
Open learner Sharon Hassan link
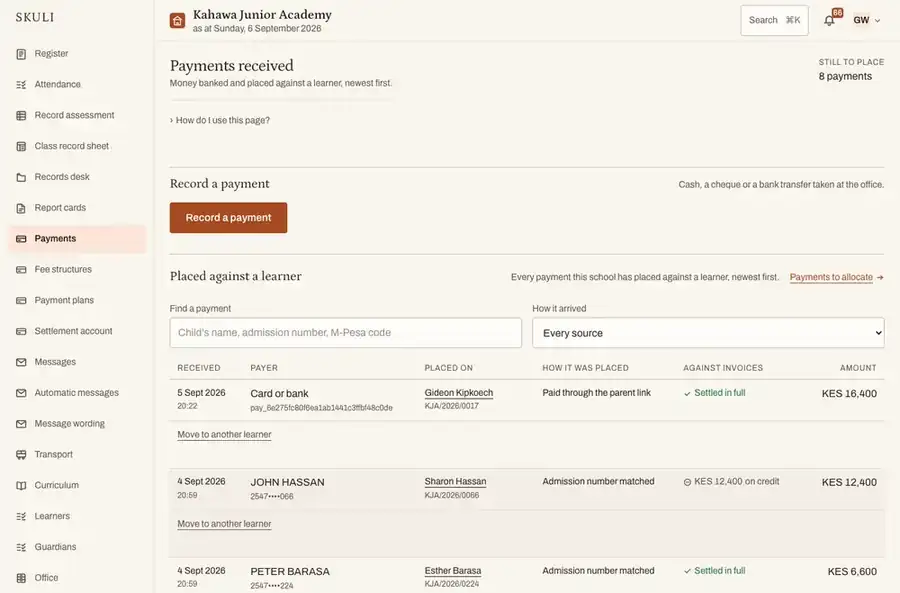pos(455,481)
